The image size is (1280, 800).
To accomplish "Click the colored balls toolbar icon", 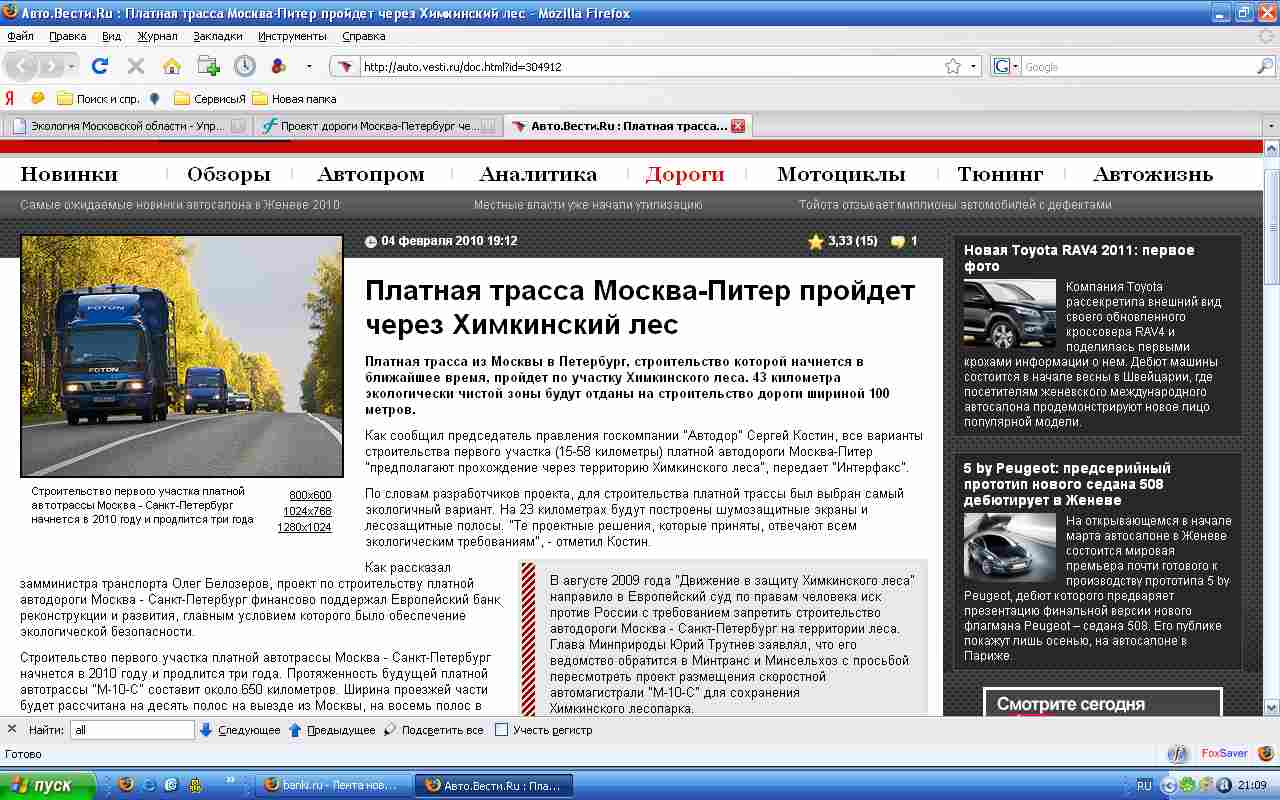I will pyautogui.click(x=280, y=66).
